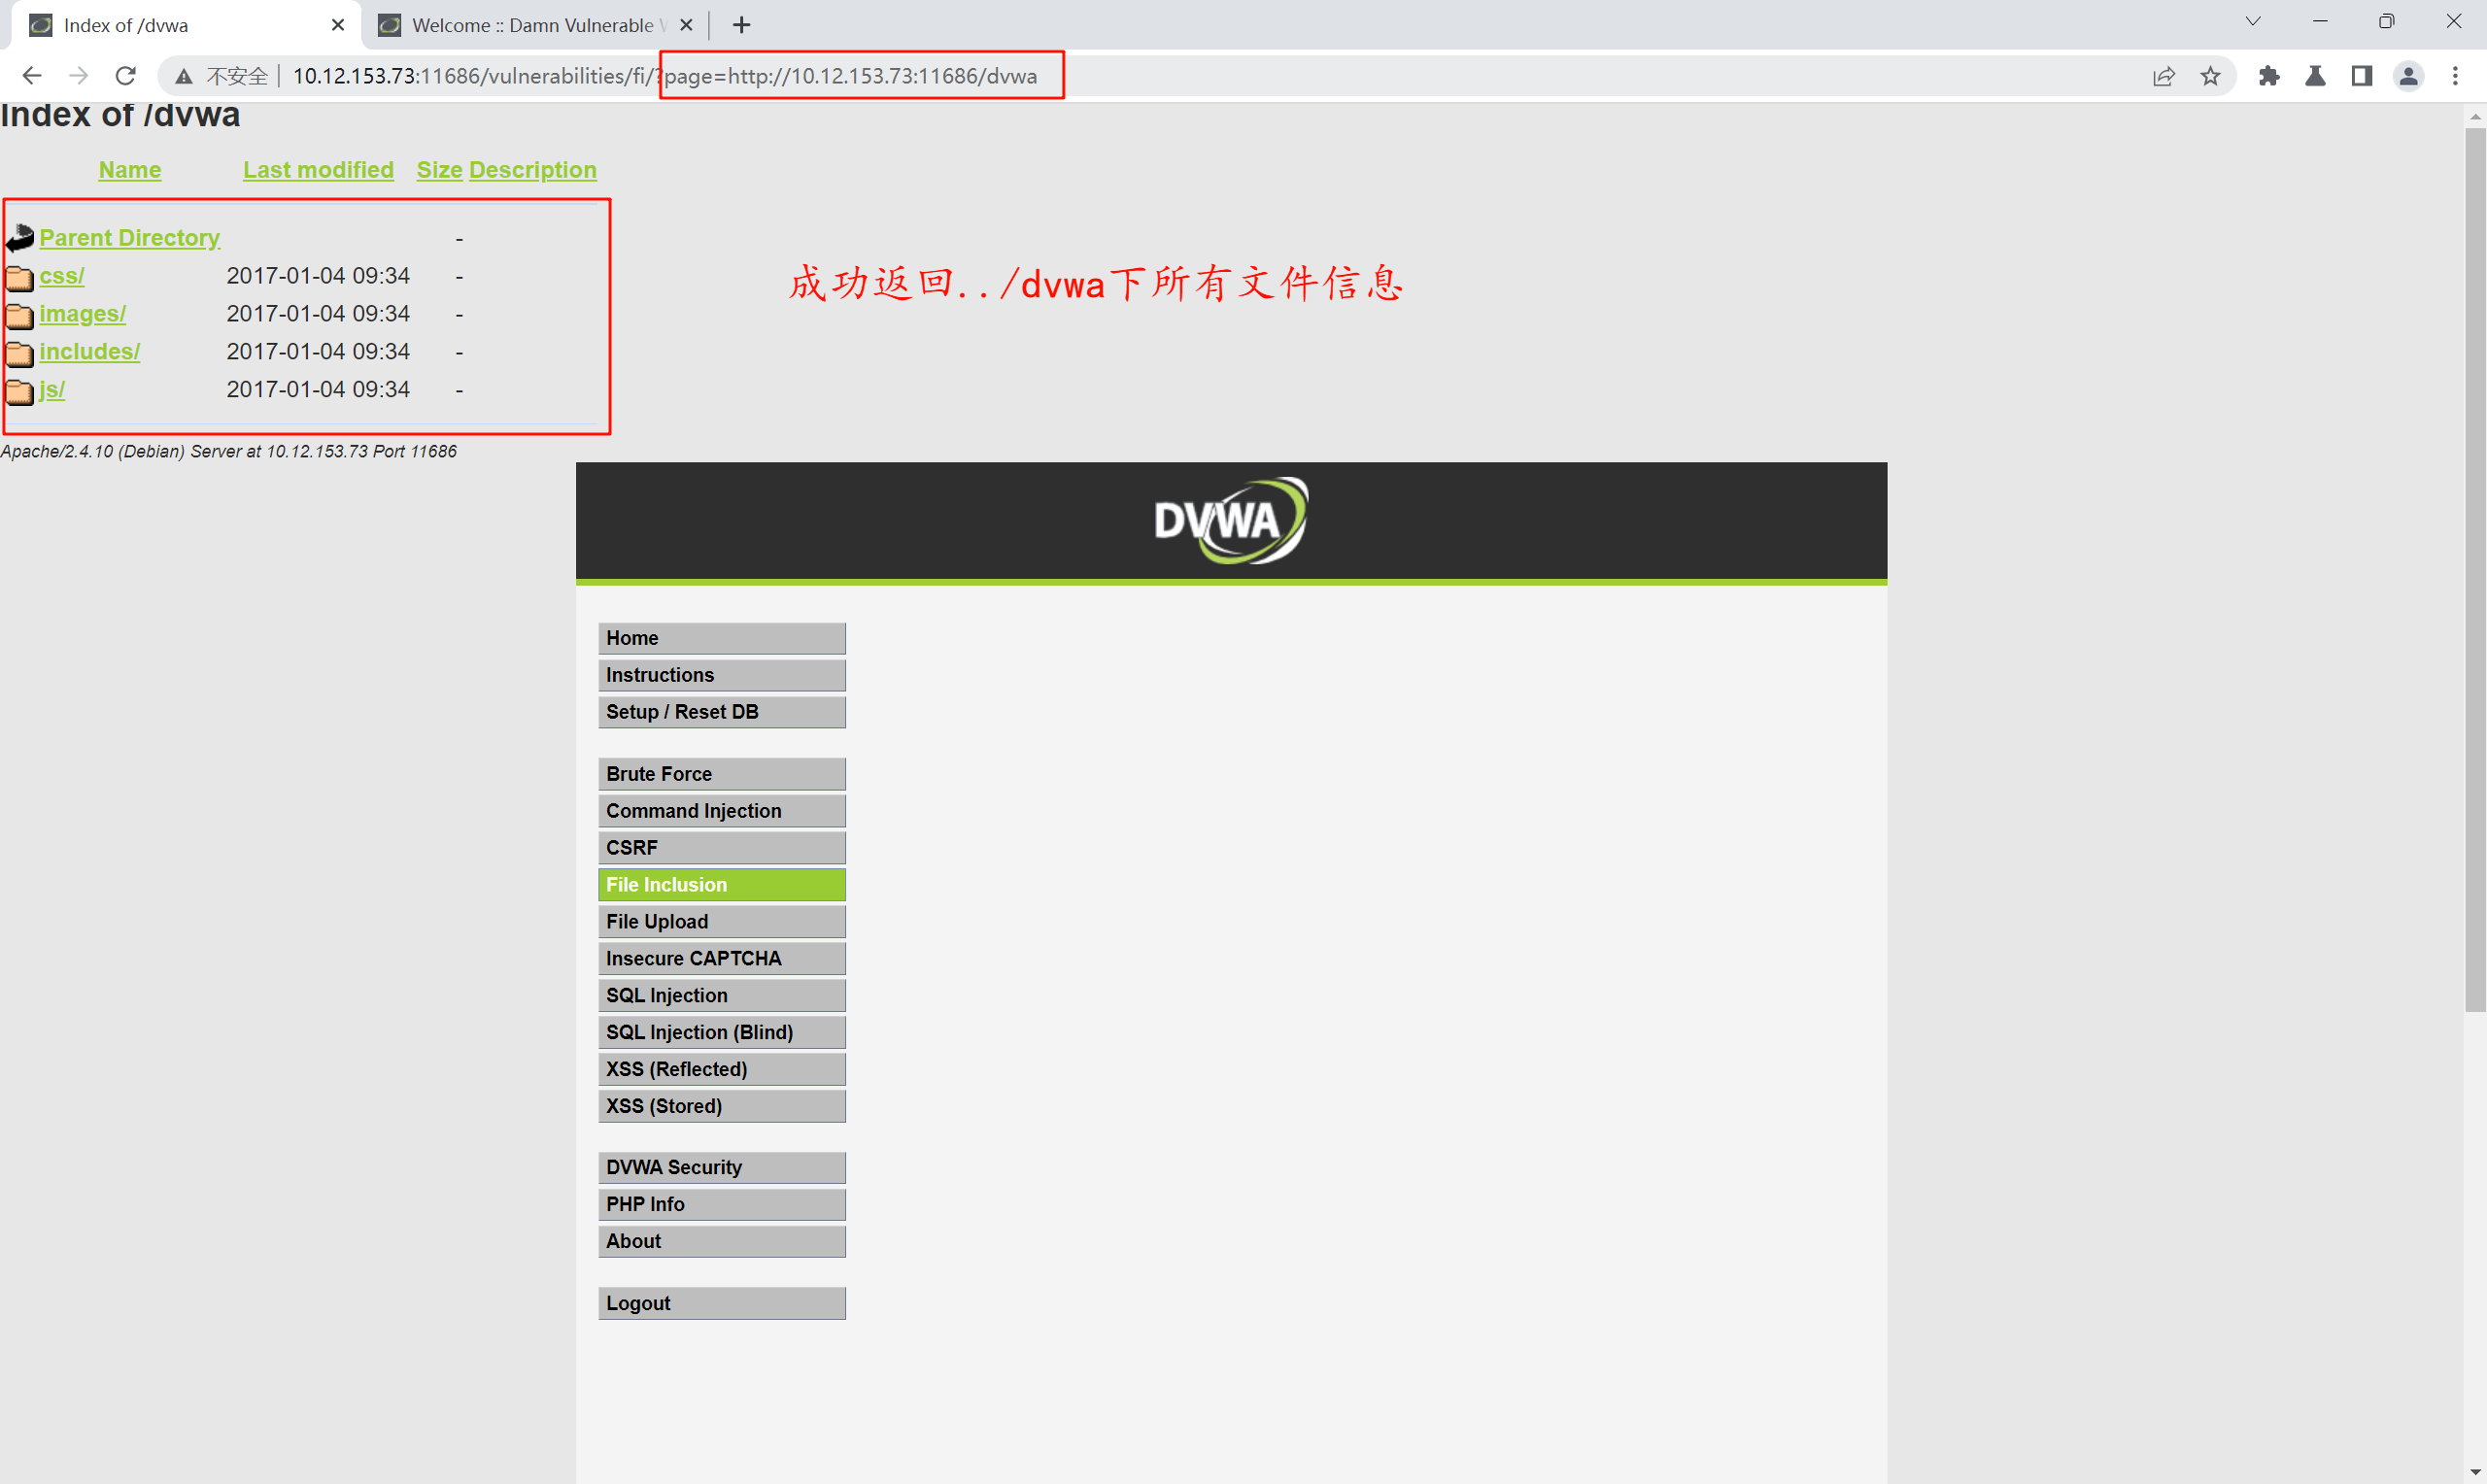Click the URL address bar field

point(1400,76)
